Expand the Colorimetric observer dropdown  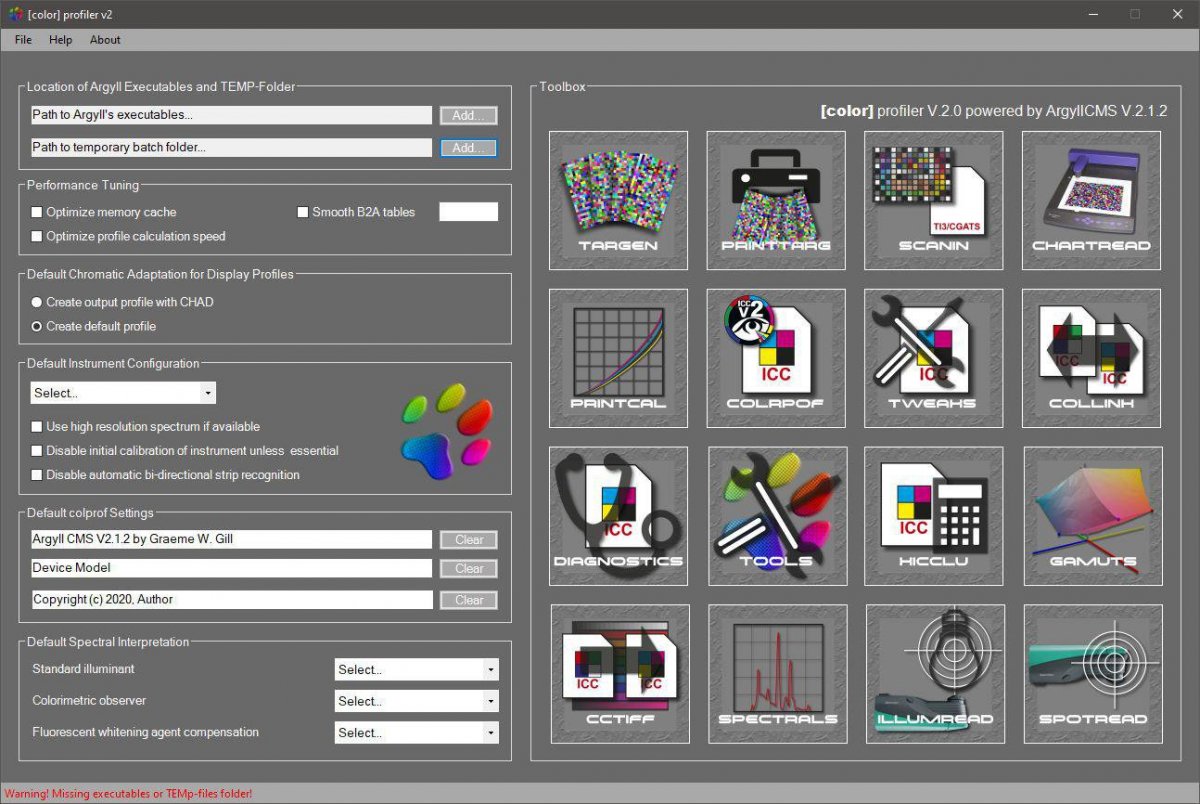tap(416, 702)
